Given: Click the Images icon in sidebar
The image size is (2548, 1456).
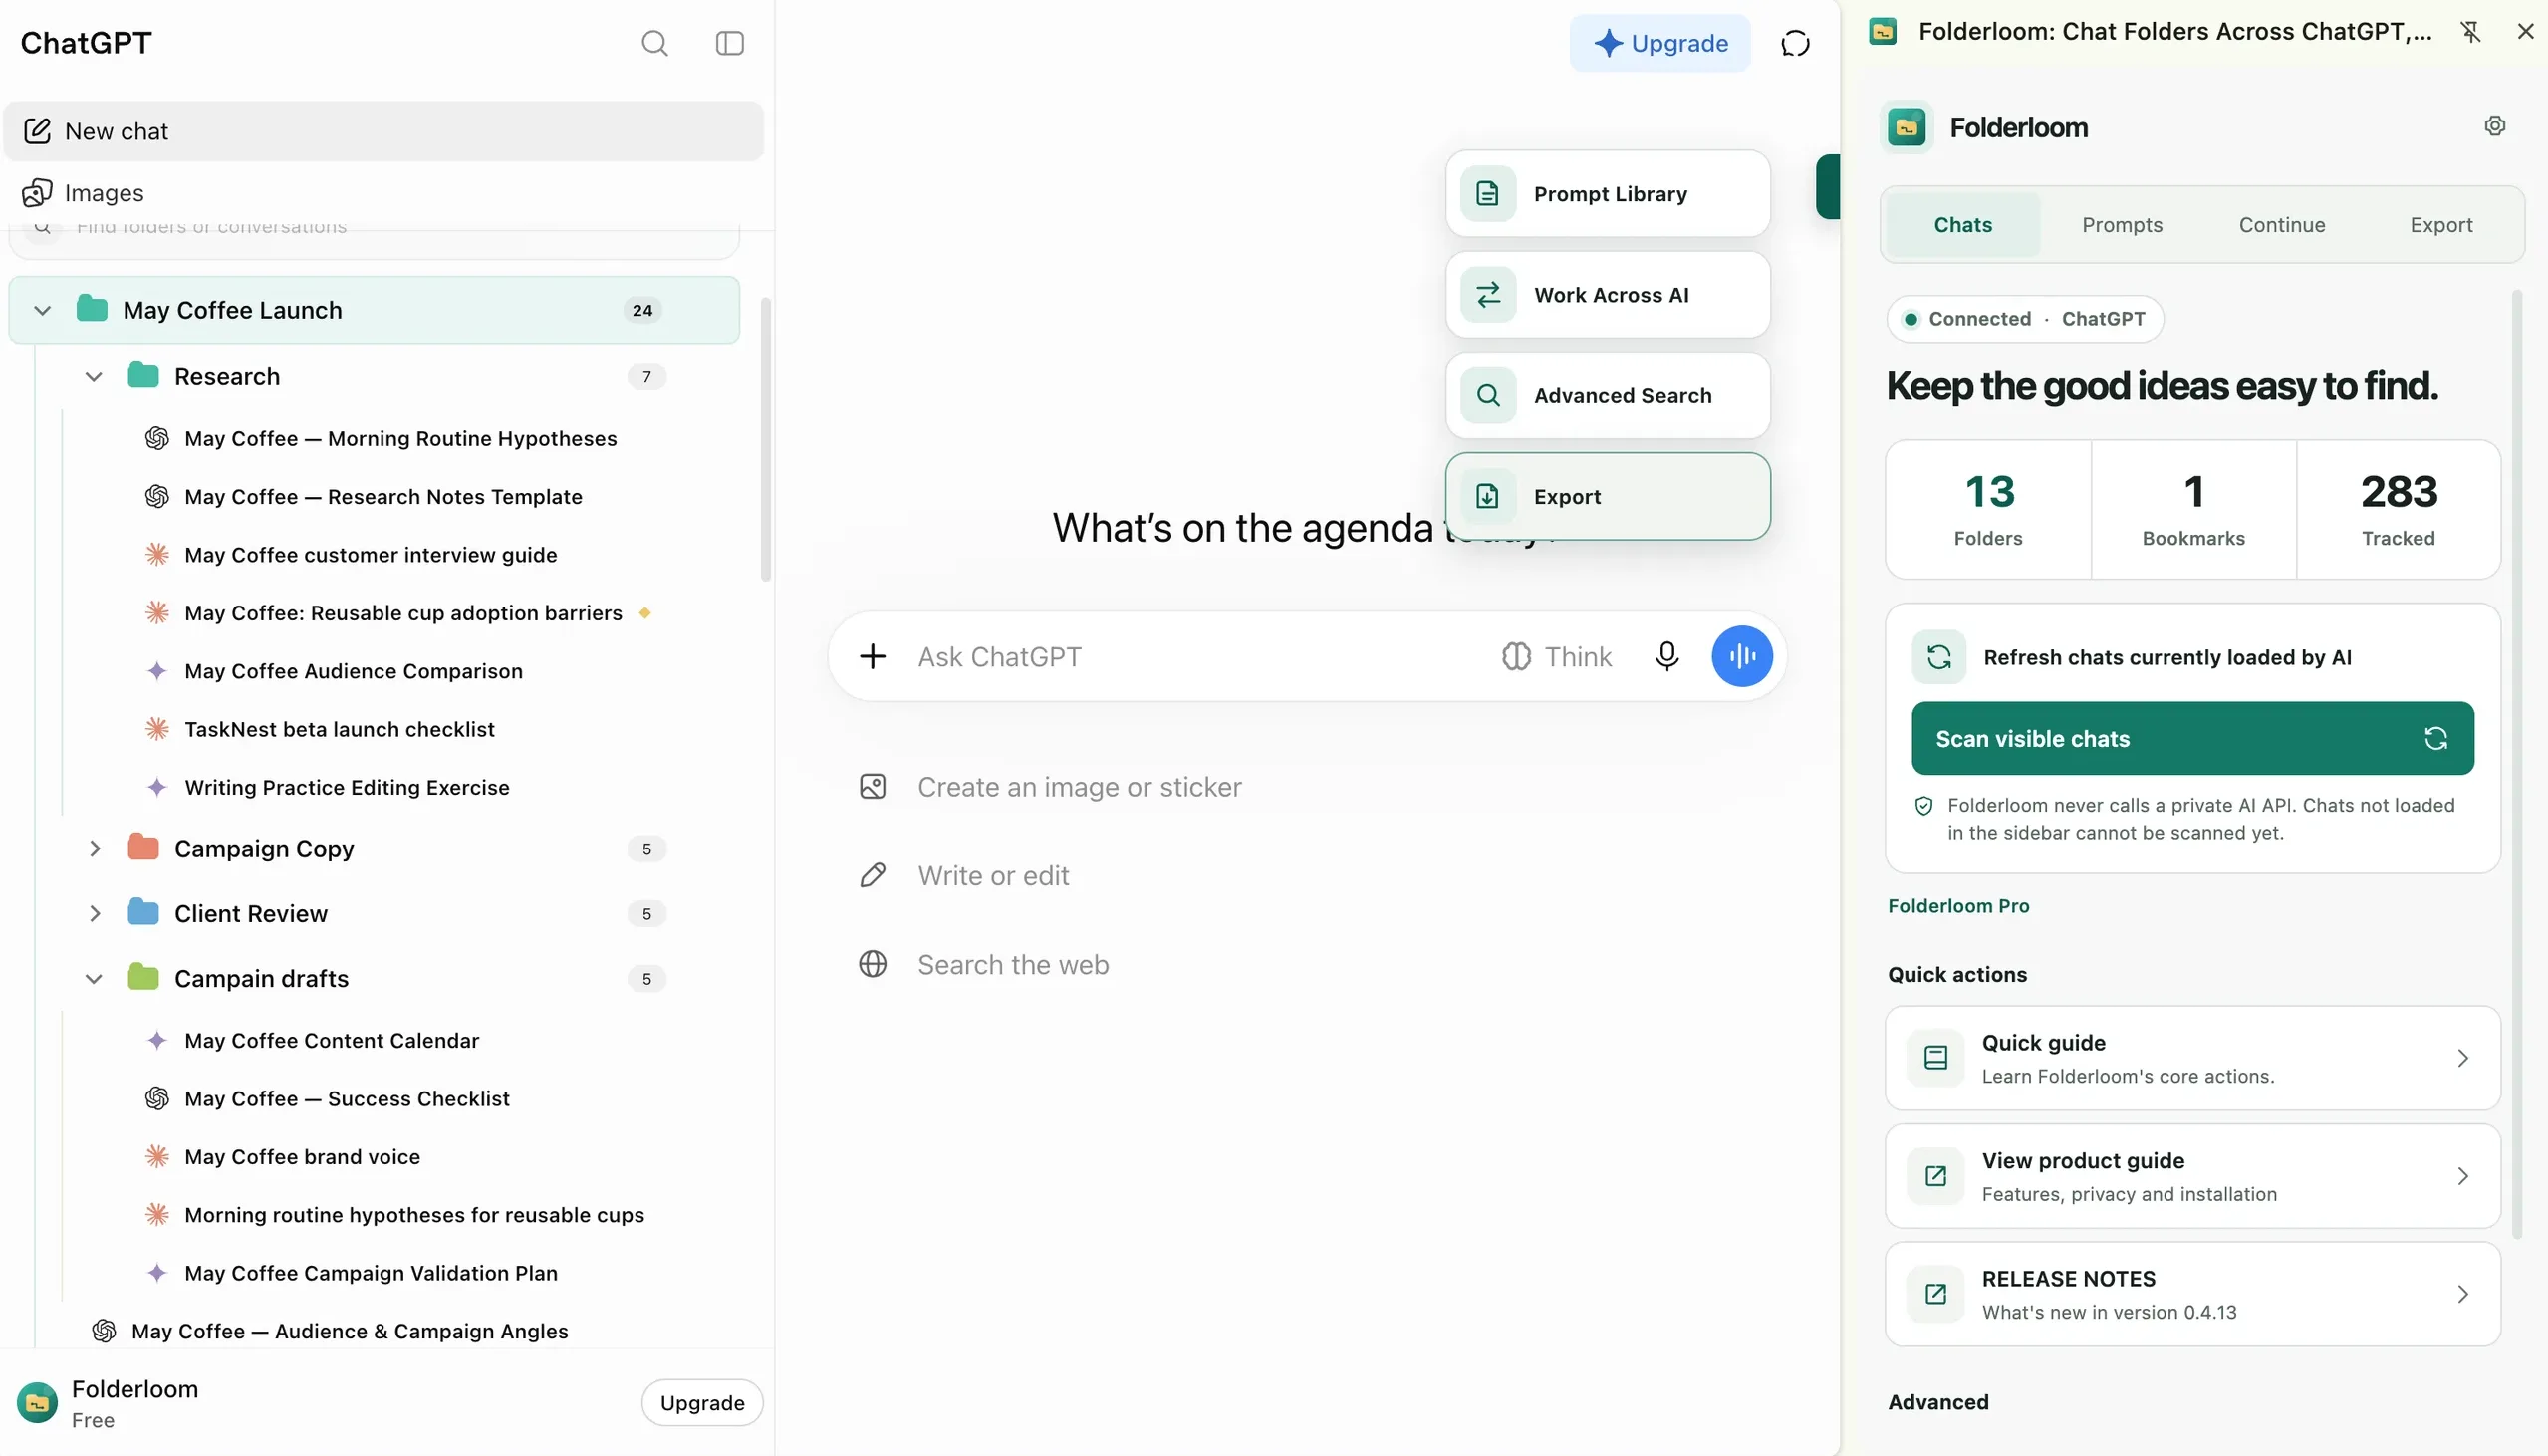Looking at the screenshot, I should (37, 193).
